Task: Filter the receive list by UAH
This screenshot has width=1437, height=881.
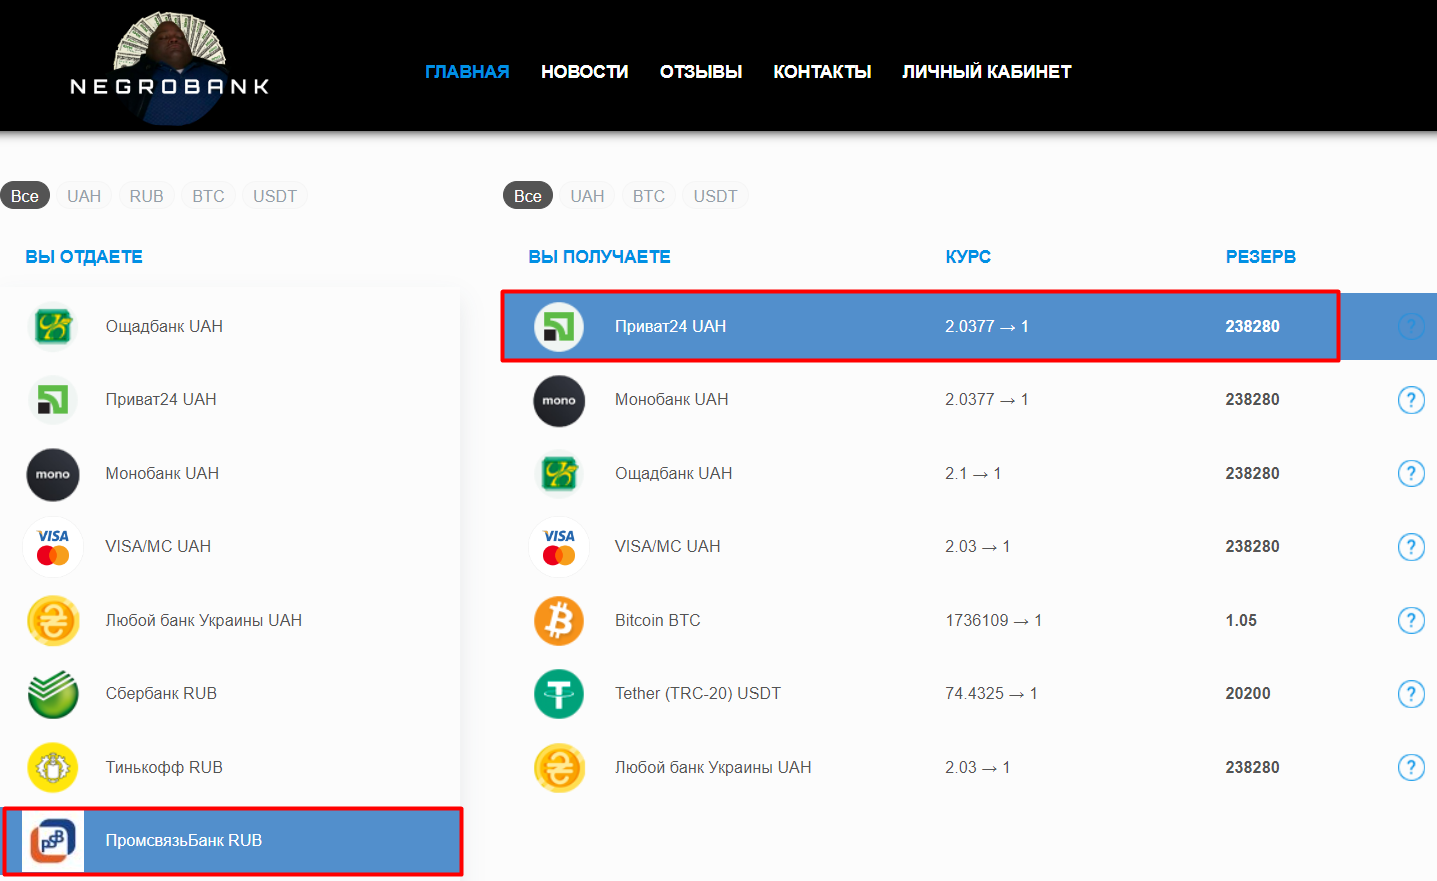Action: pos(587,196)
